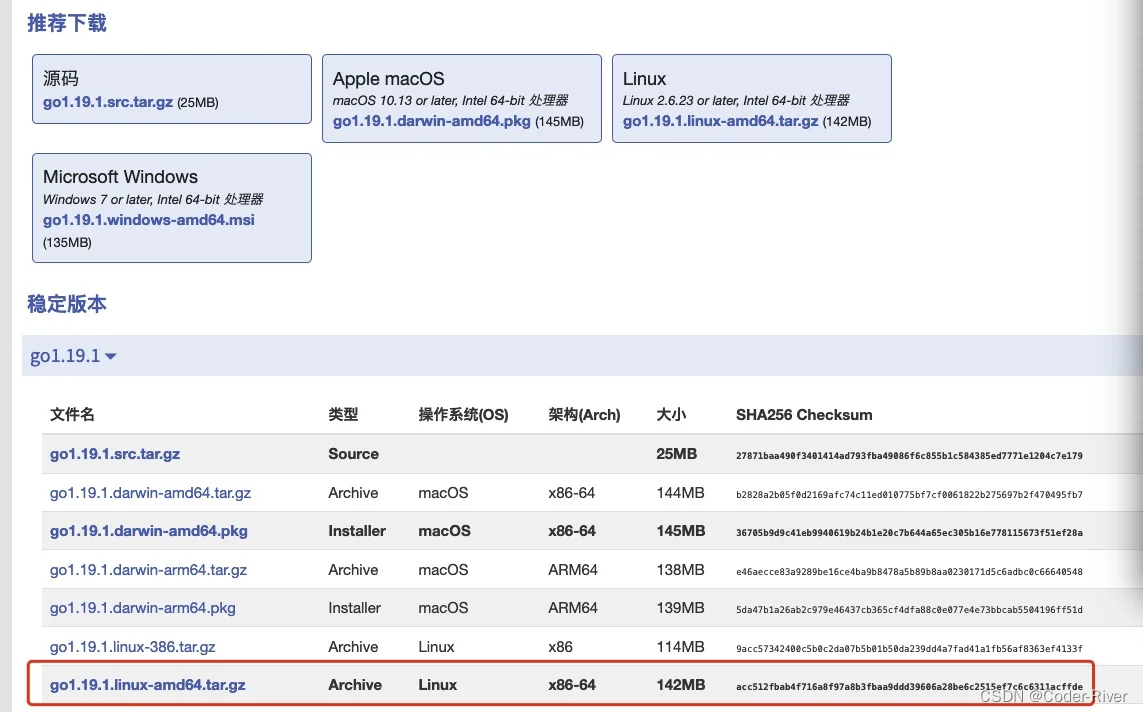Screen dimensions: 1143x712
Task: Download go1.19.1.linux-386.tar.gz archive
Action: (133, 646)
